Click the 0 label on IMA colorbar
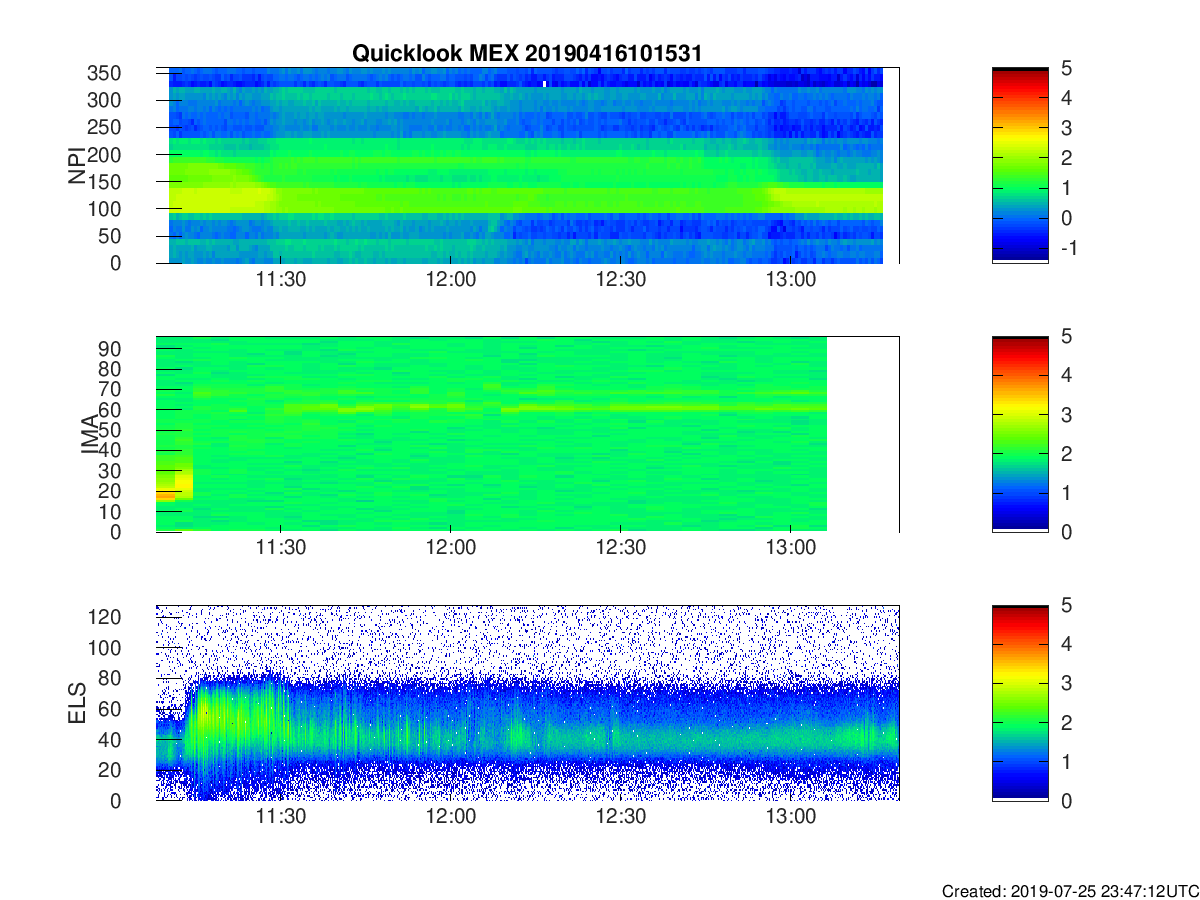Viewport: 1200px width, 900px height. pyautogui.click(x=1066, y=532)
